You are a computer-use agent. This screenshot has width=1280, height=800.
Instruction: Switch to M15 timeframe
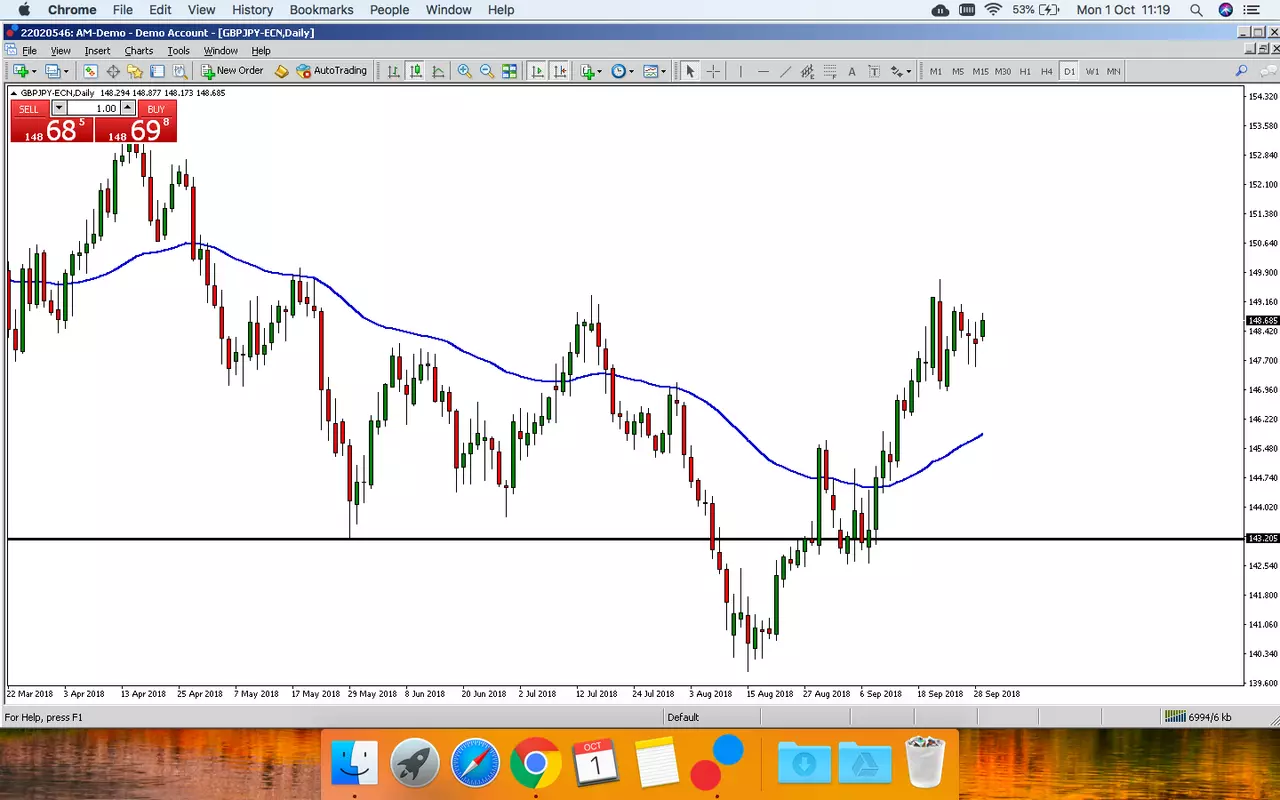click(980, 71)
